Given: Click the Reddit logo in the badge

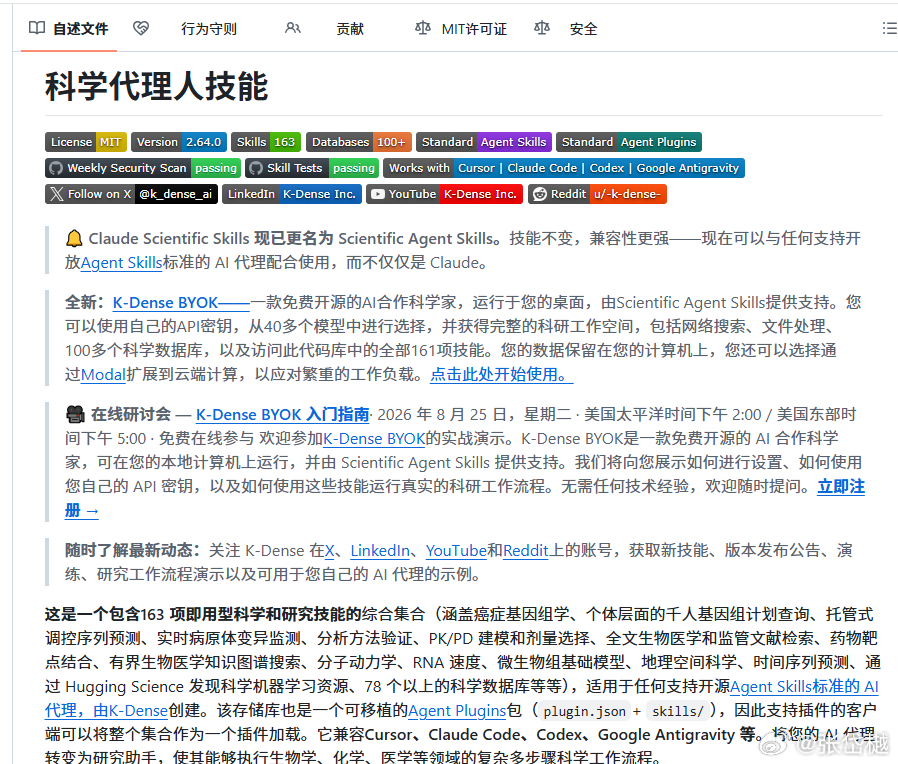Looking at the screenshot, I should (x=539, y=194).
